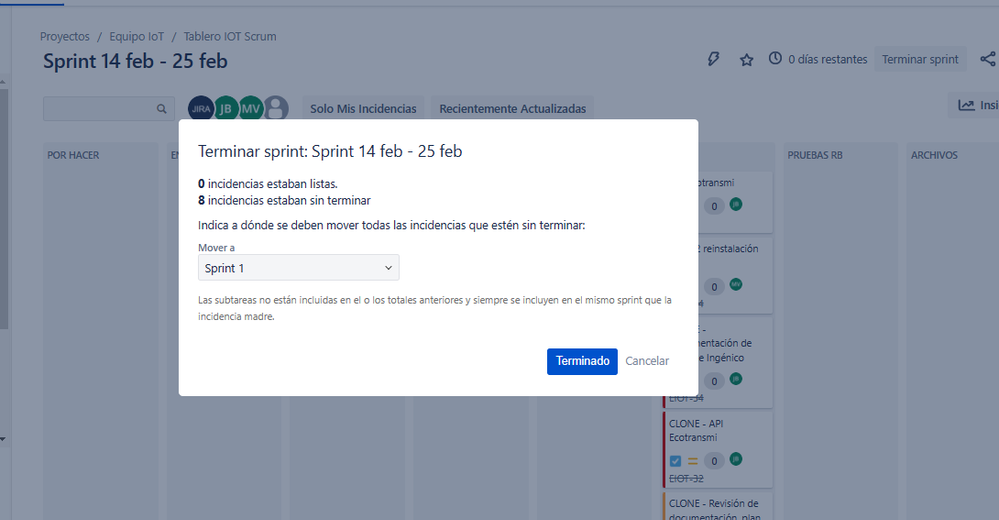Open the EIOT-32 issue key link
Viewport: 999px width, 520px height.
tap(686, 479)
